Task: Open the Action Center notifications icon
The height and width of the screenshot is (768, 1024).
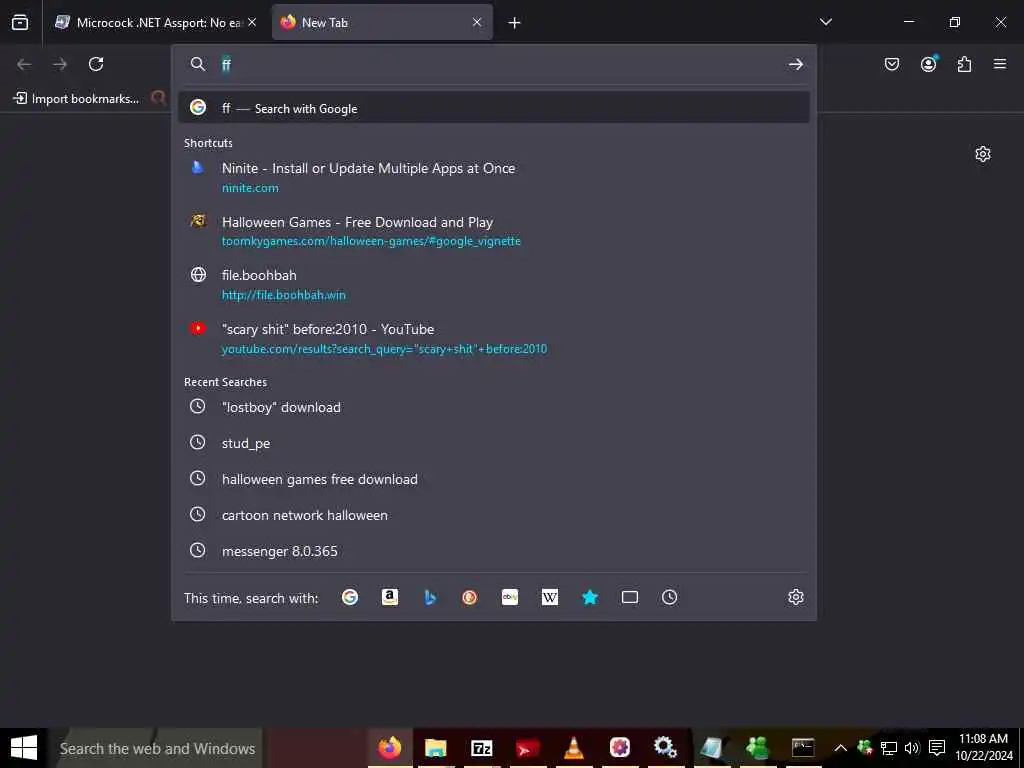Action: [x=936, y=748]
